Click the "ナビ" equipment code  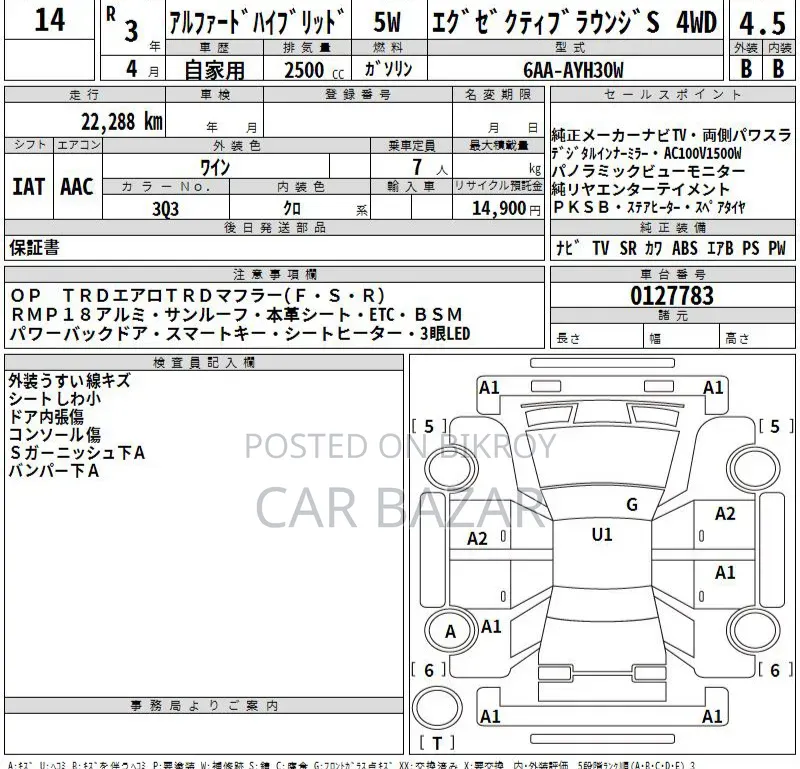coord(568,248)
